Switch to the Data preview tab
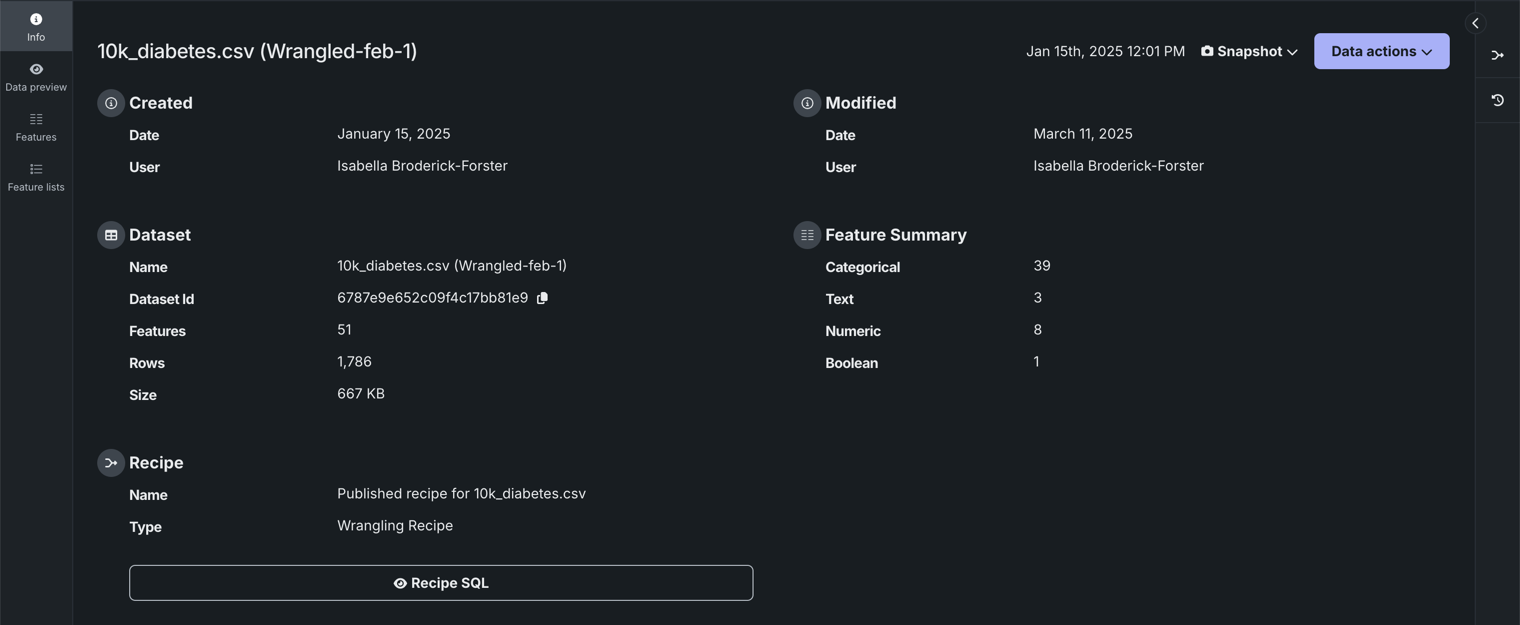Image resolution: width=1520 pixels, height=625 pixels. 36,77
